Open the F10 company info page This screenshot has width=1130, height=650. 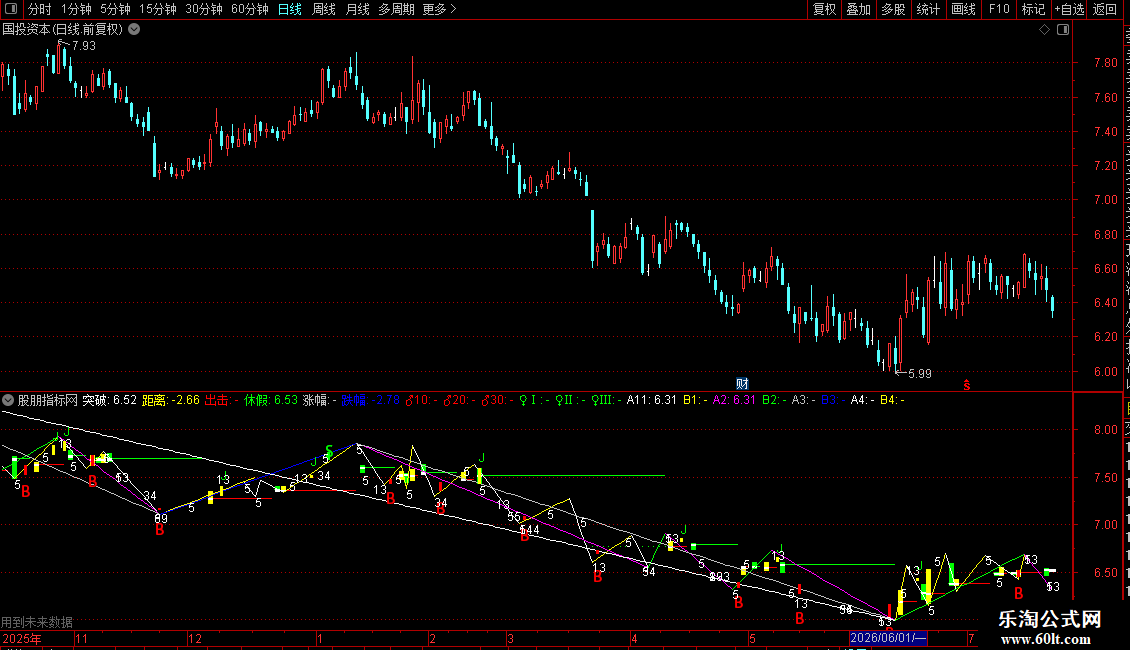999,9
